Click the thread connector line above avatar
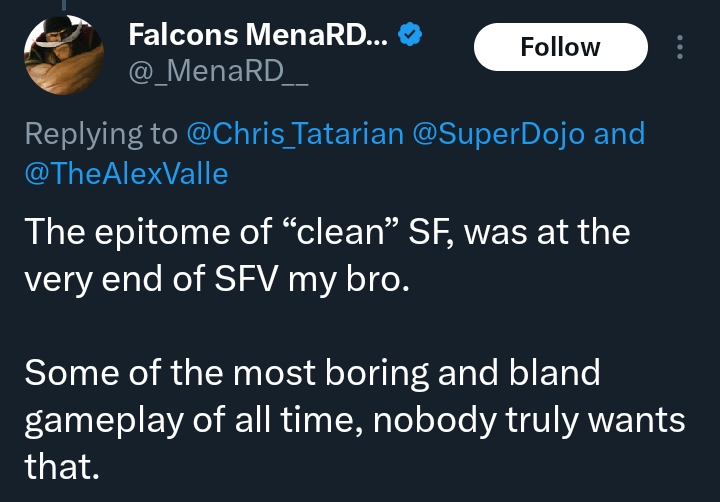Screen dimensions: 720x502 coord(64,5)
